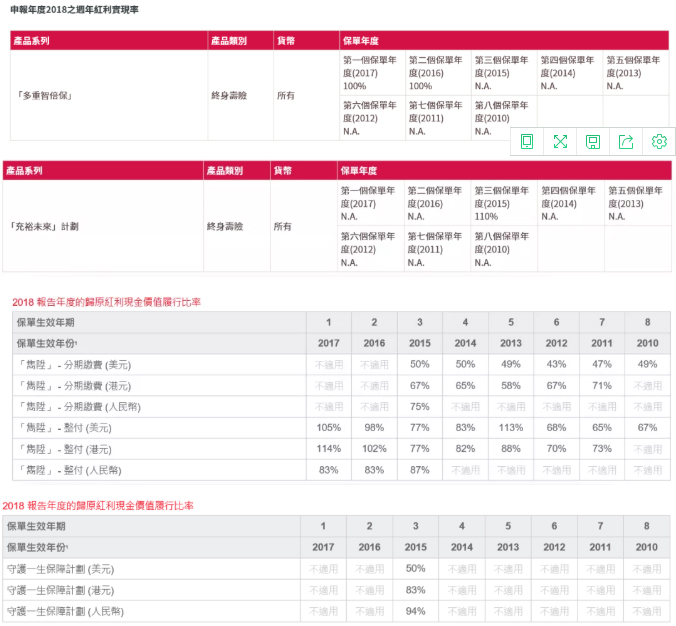Click the 68% cell

coord(556,428)
